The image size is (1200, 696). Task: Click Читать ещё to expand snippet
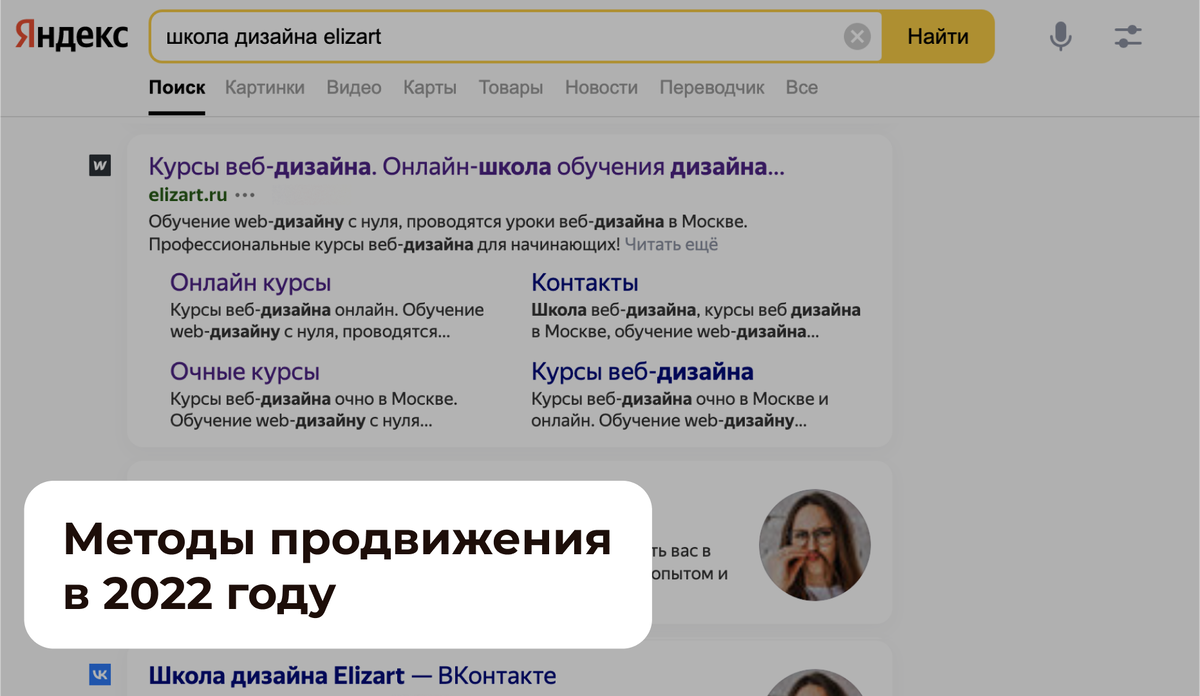coord(672,244)
